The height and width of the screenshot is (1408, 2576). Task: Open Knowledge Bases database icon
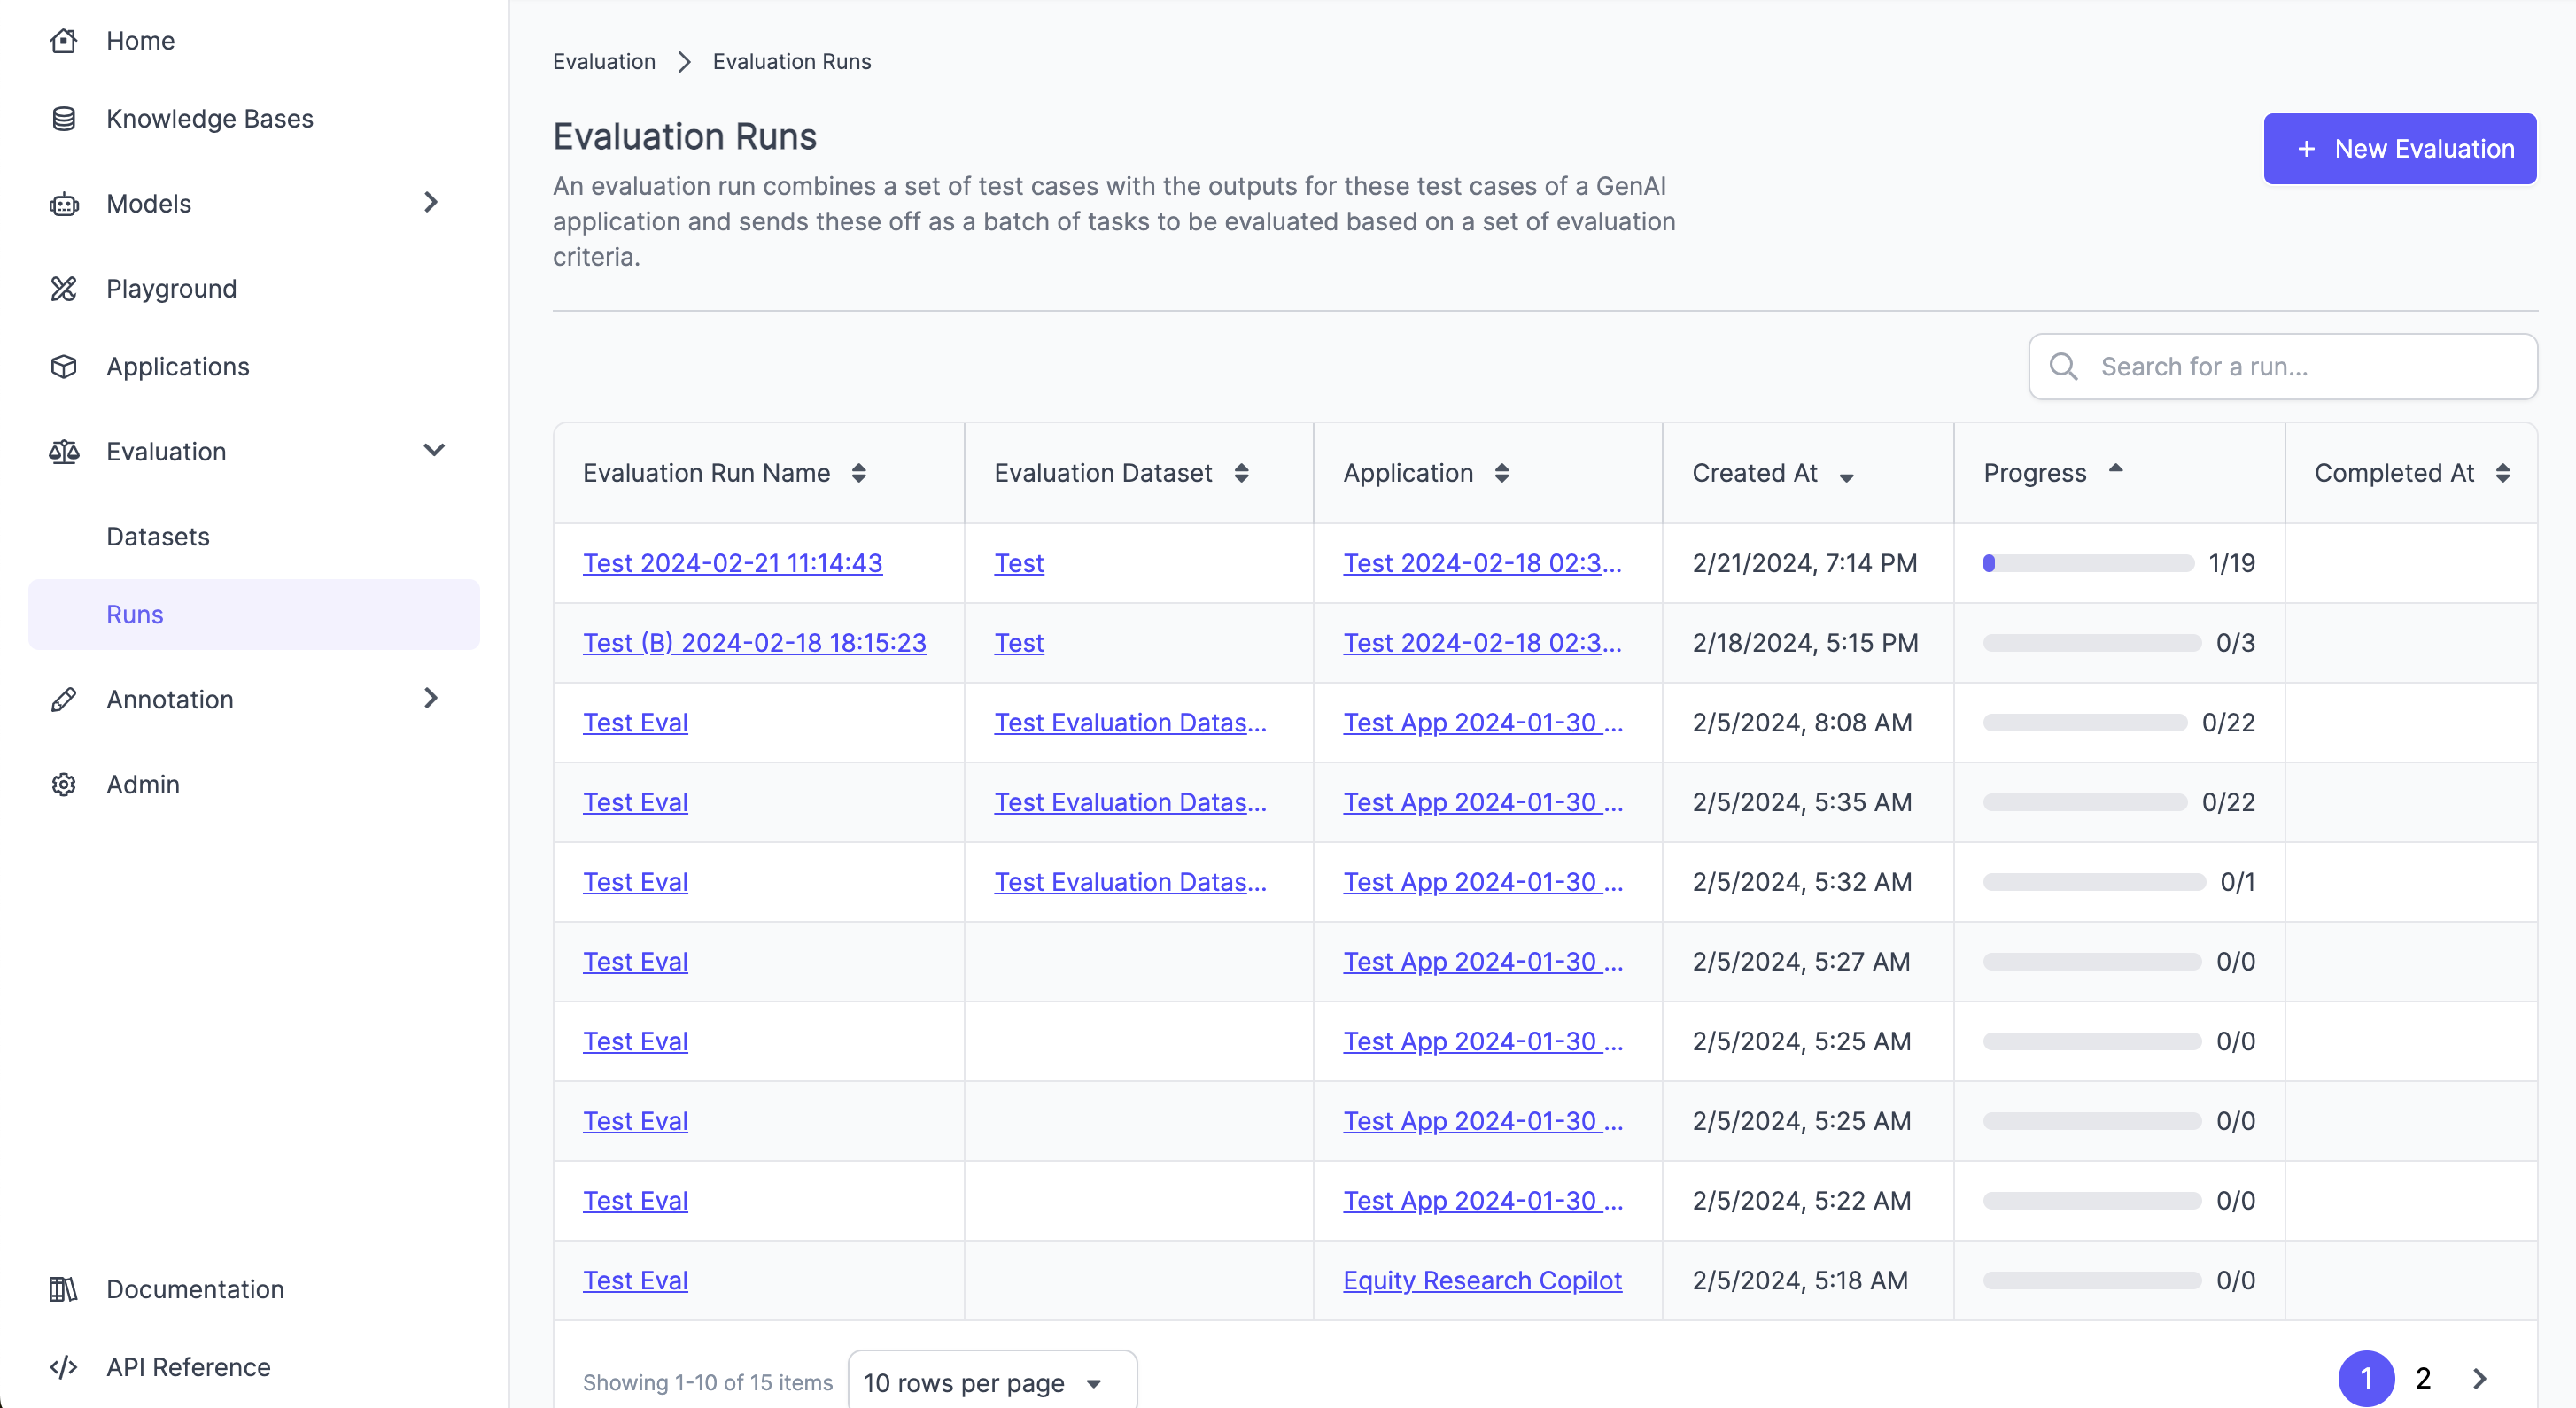(64, 119)
